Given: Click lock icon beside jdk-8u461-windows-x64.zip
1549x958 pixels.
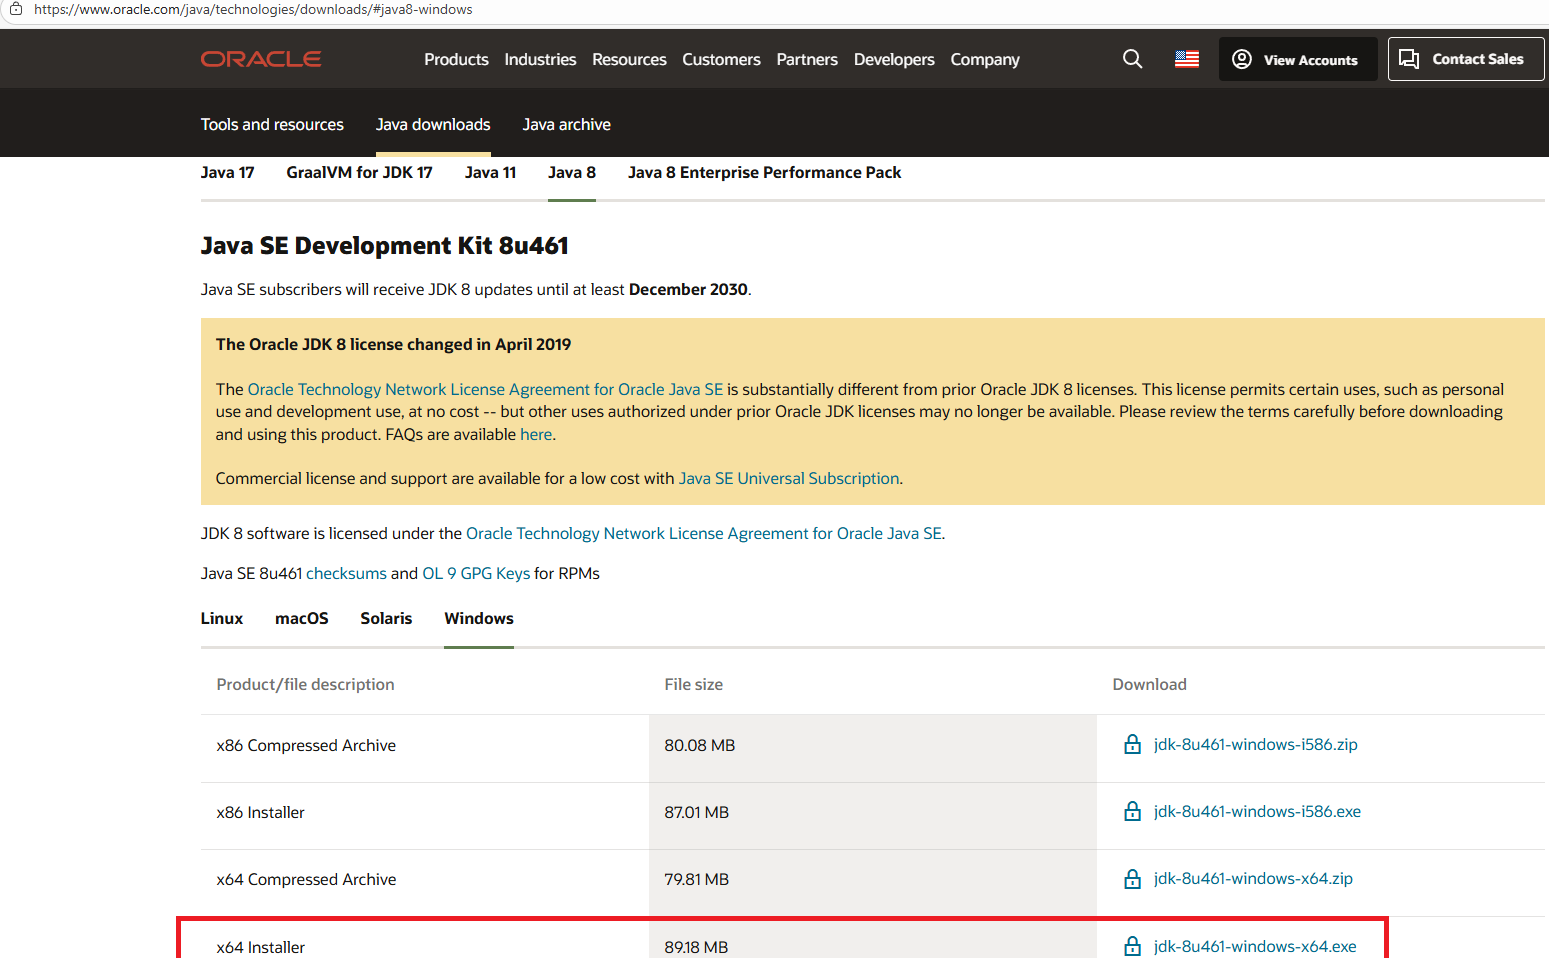Looking at the screenshot, I should 1132,878.
